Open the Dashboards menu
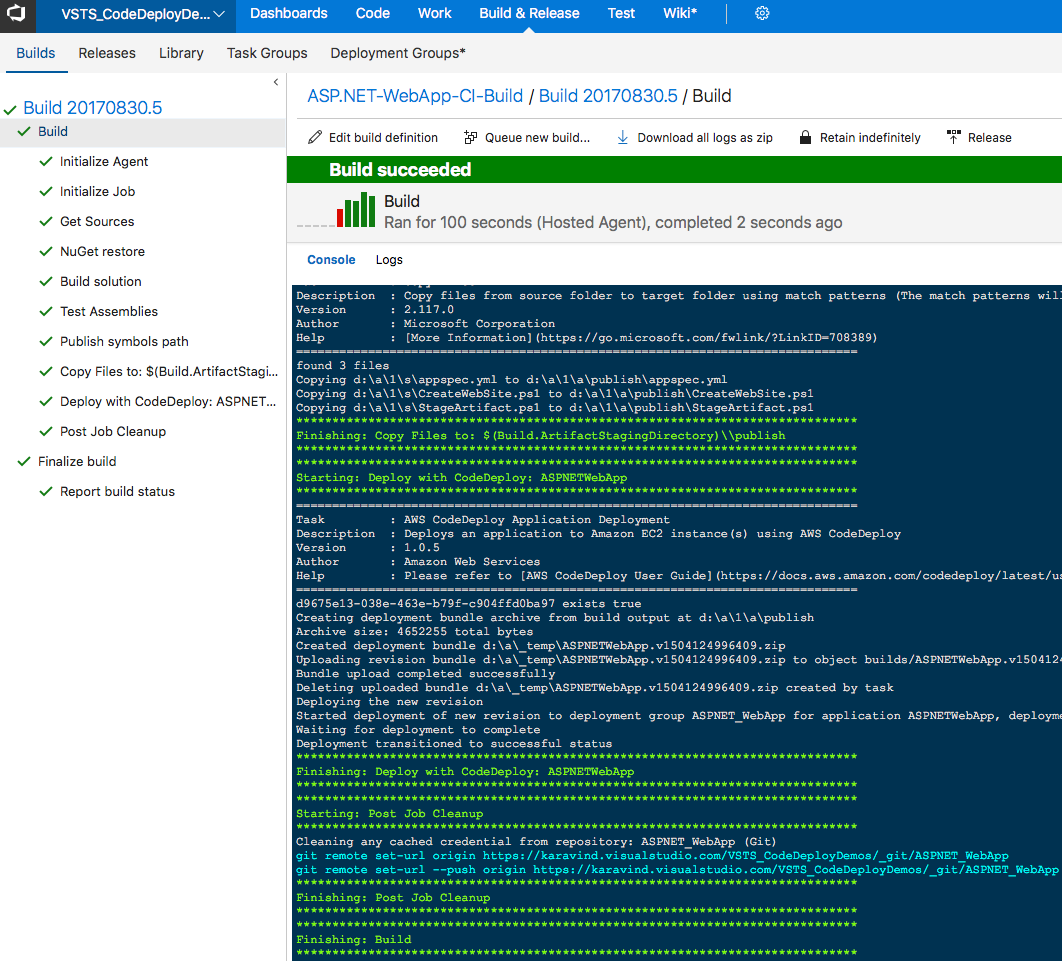Image resolution: width=1062 pixels, height=961 pixels. coord(289,14)
